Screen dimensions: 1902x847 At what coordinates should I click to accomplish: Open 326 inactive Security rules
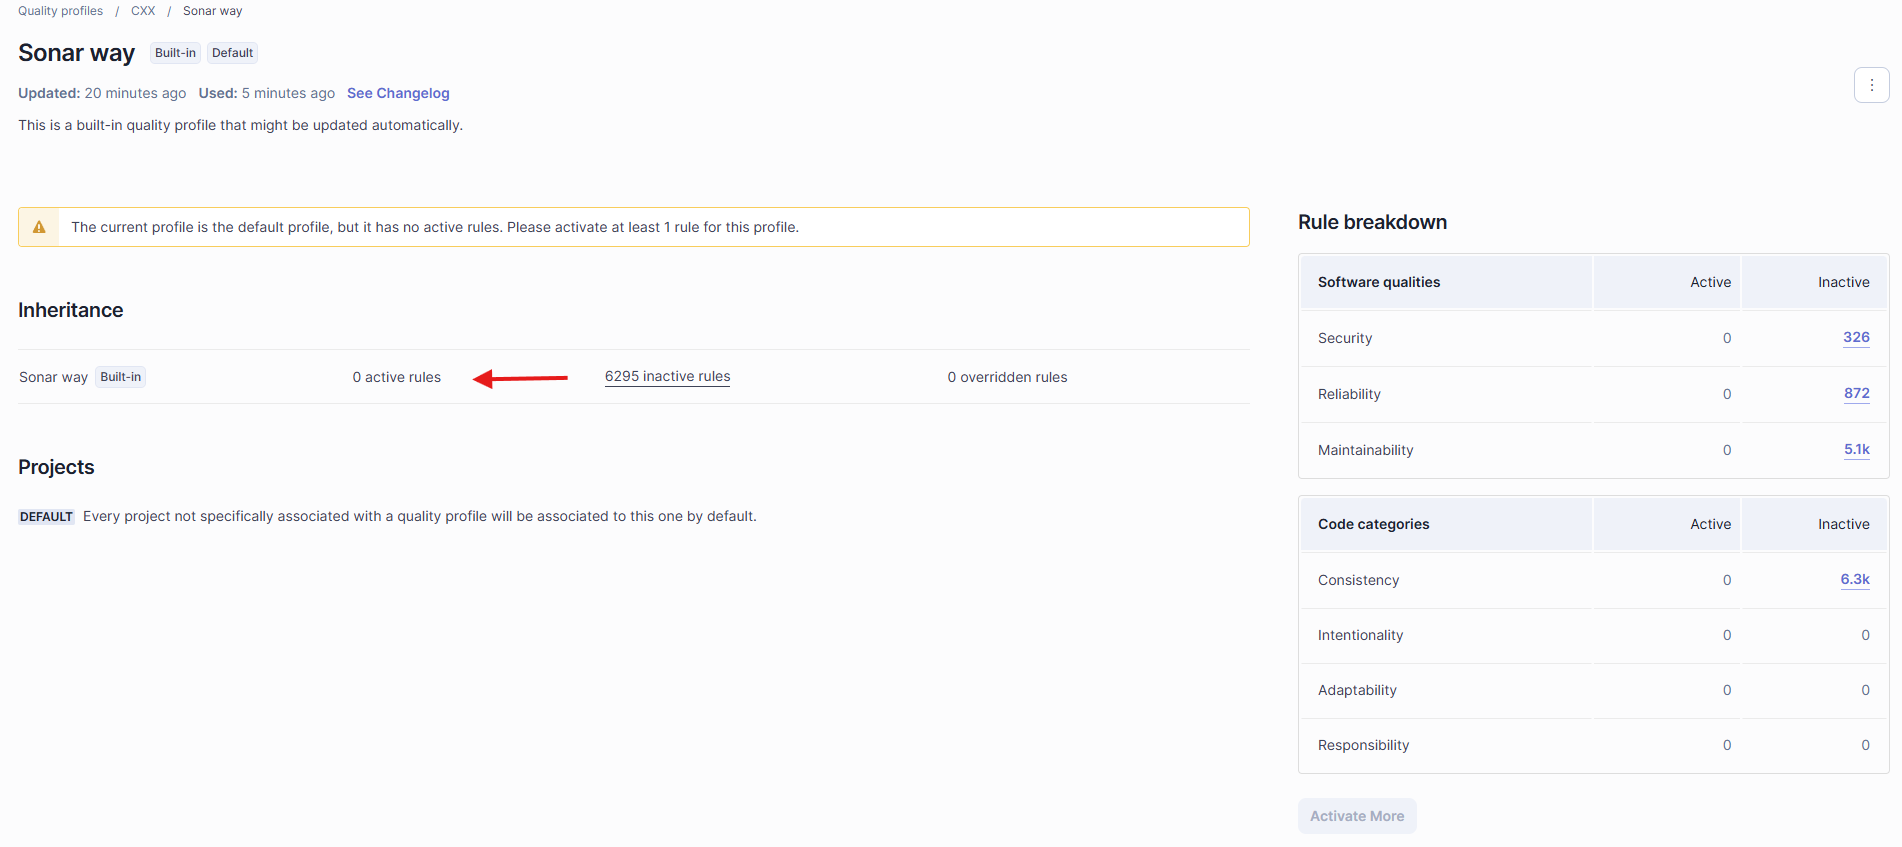1856,338
